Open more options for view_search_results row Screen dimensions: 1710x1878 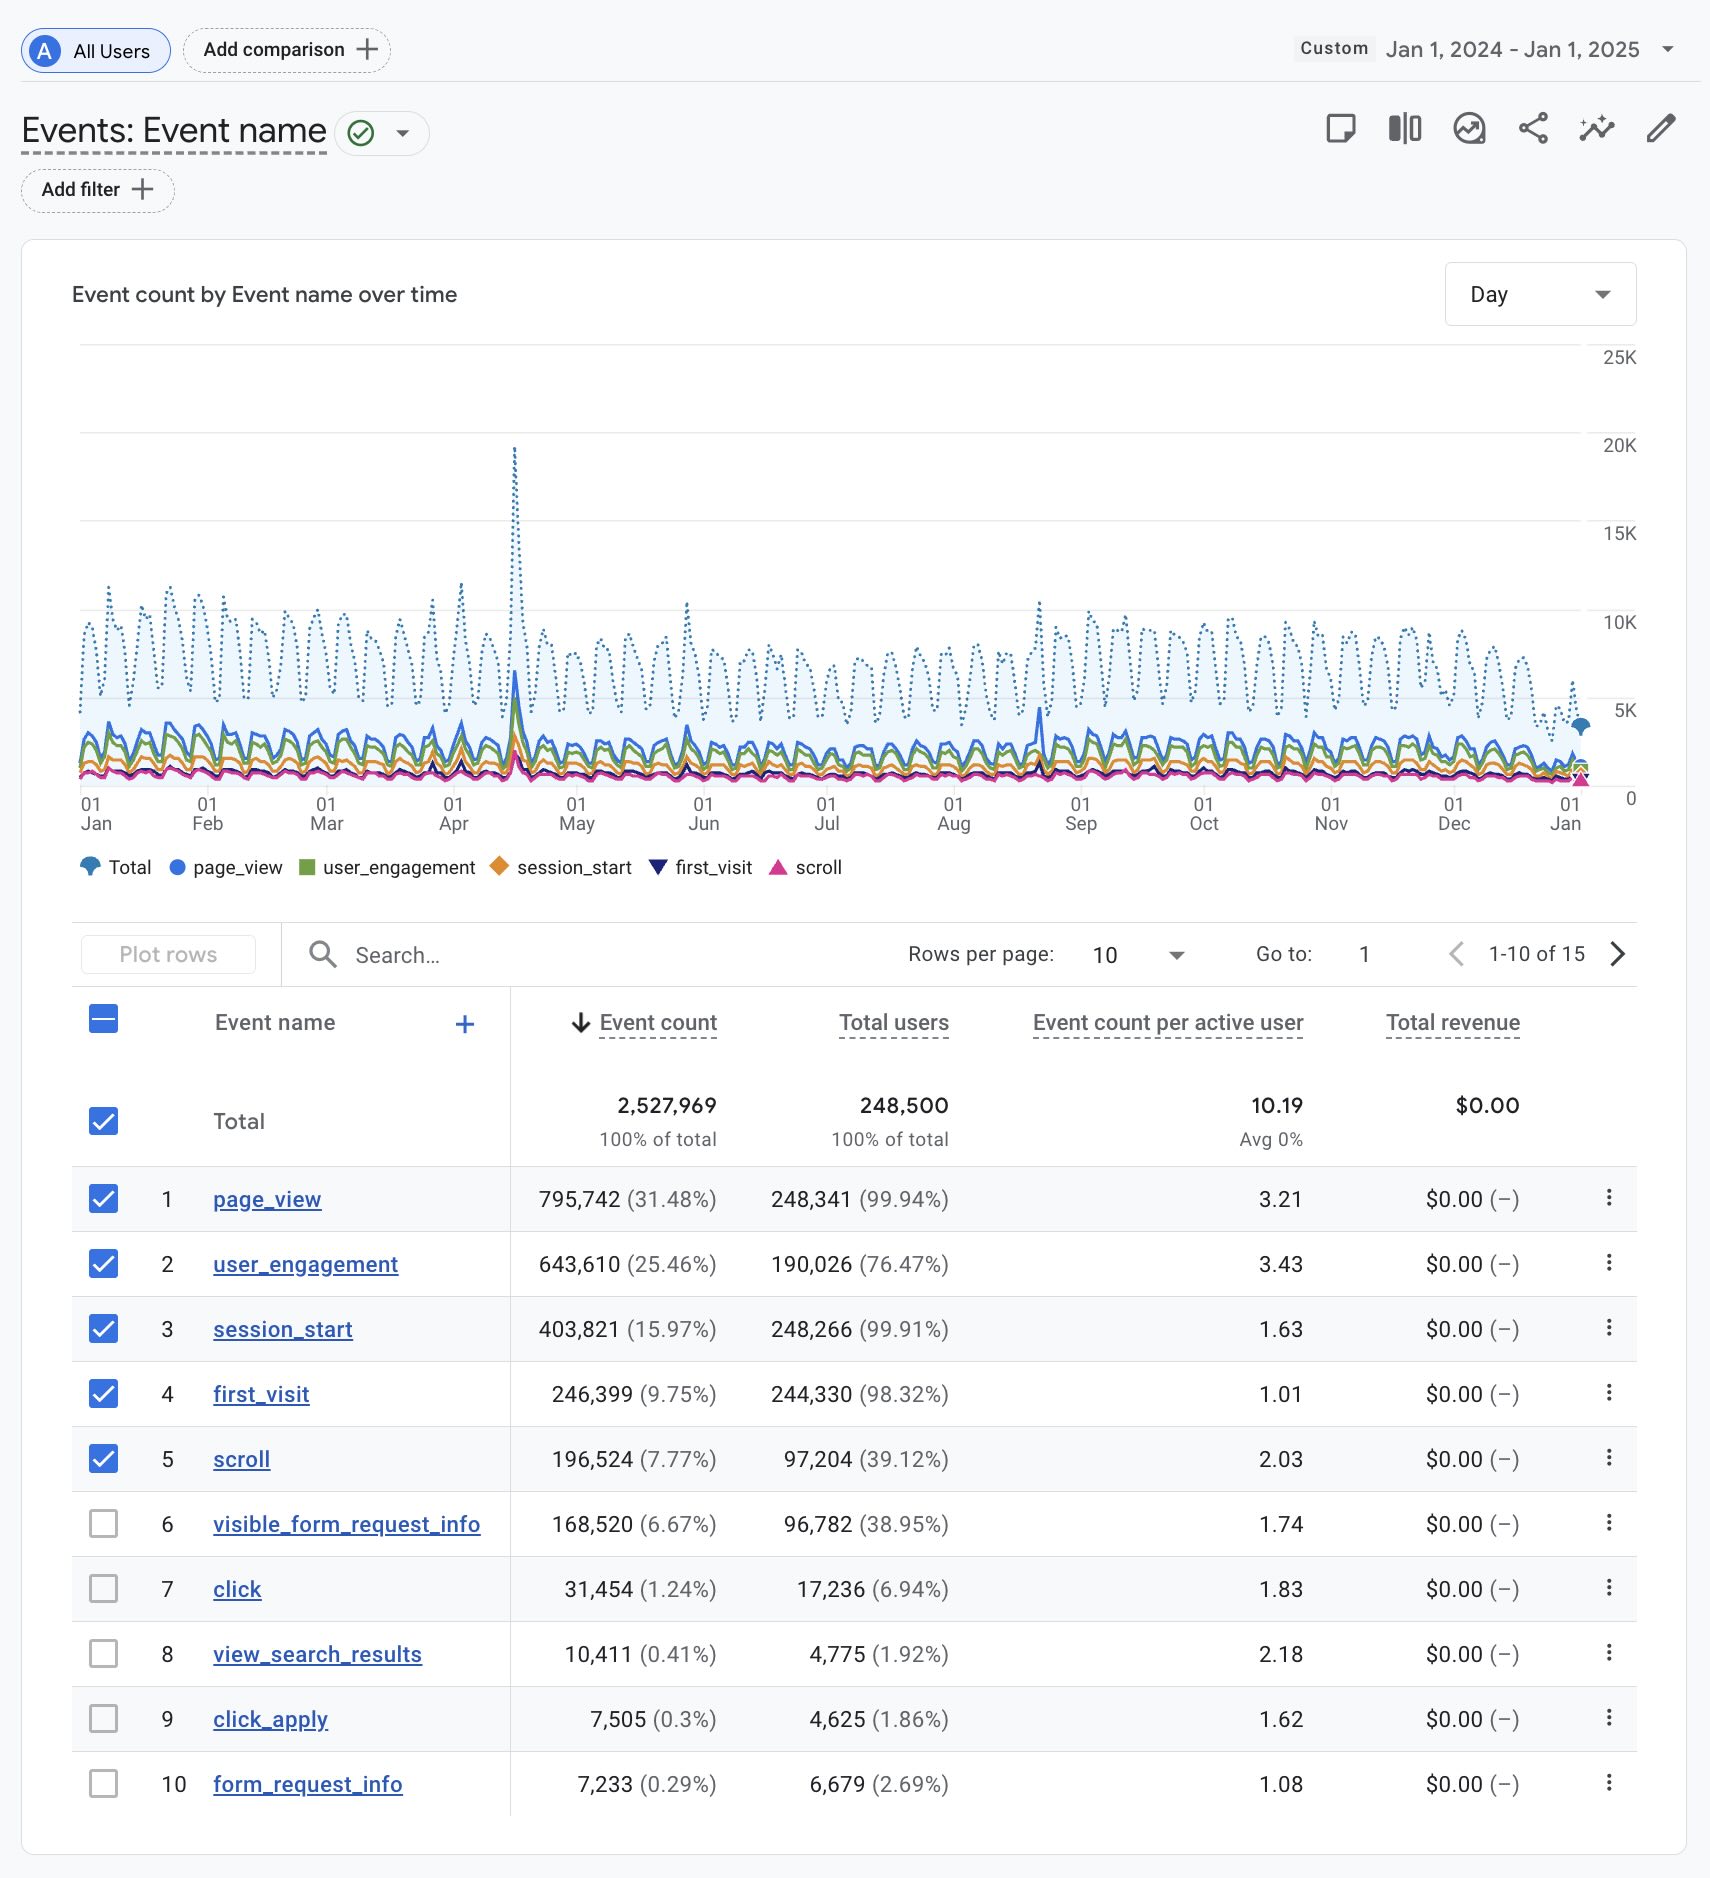click(x=1609, y=1653)
